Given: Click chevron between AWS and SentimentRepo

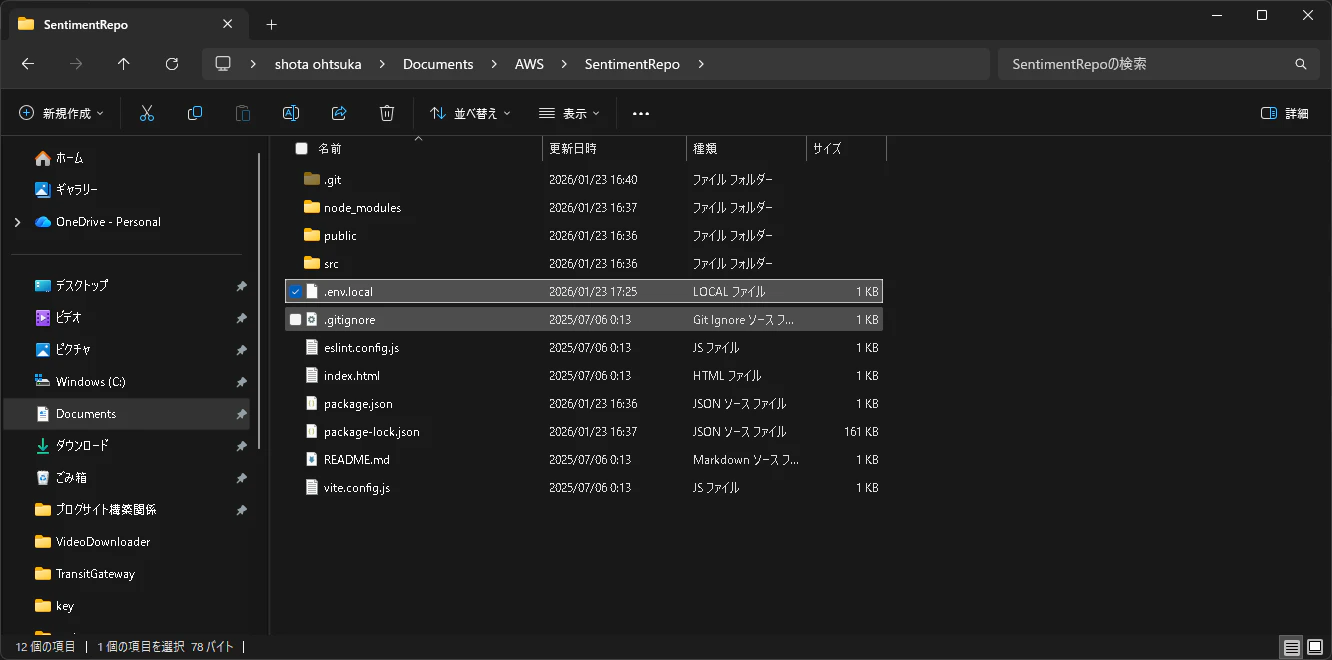Looking at the screenshot, I should point(564,64).
